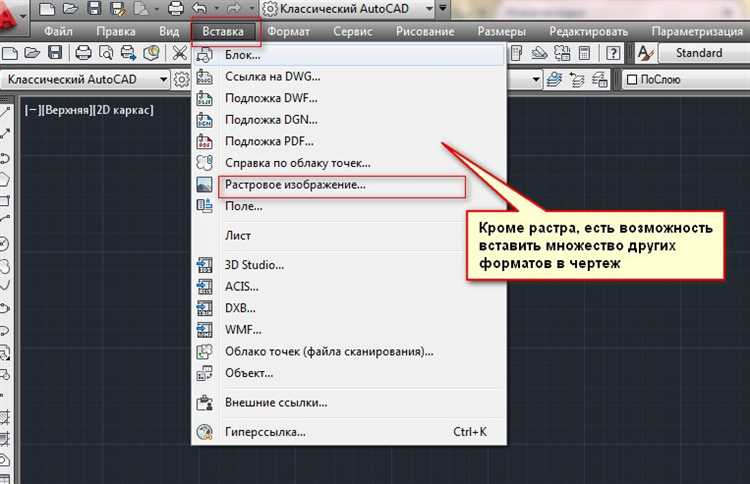The image size is (750, 484).
Task: Click 3D print icon in standard toolbar
Action: [x=152, y=53]
